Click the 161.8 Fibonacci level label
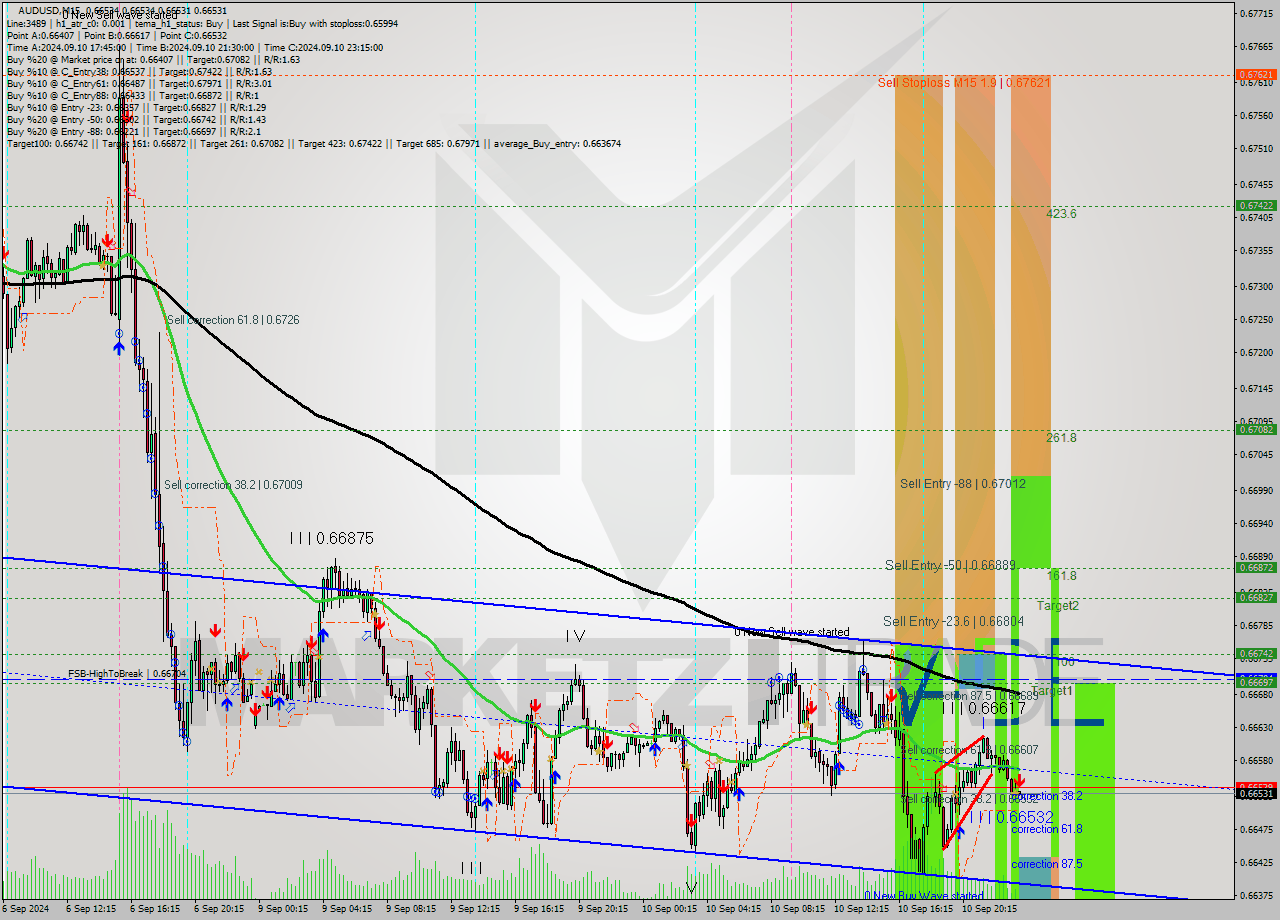1280x920 pixels. point(1061,576)
